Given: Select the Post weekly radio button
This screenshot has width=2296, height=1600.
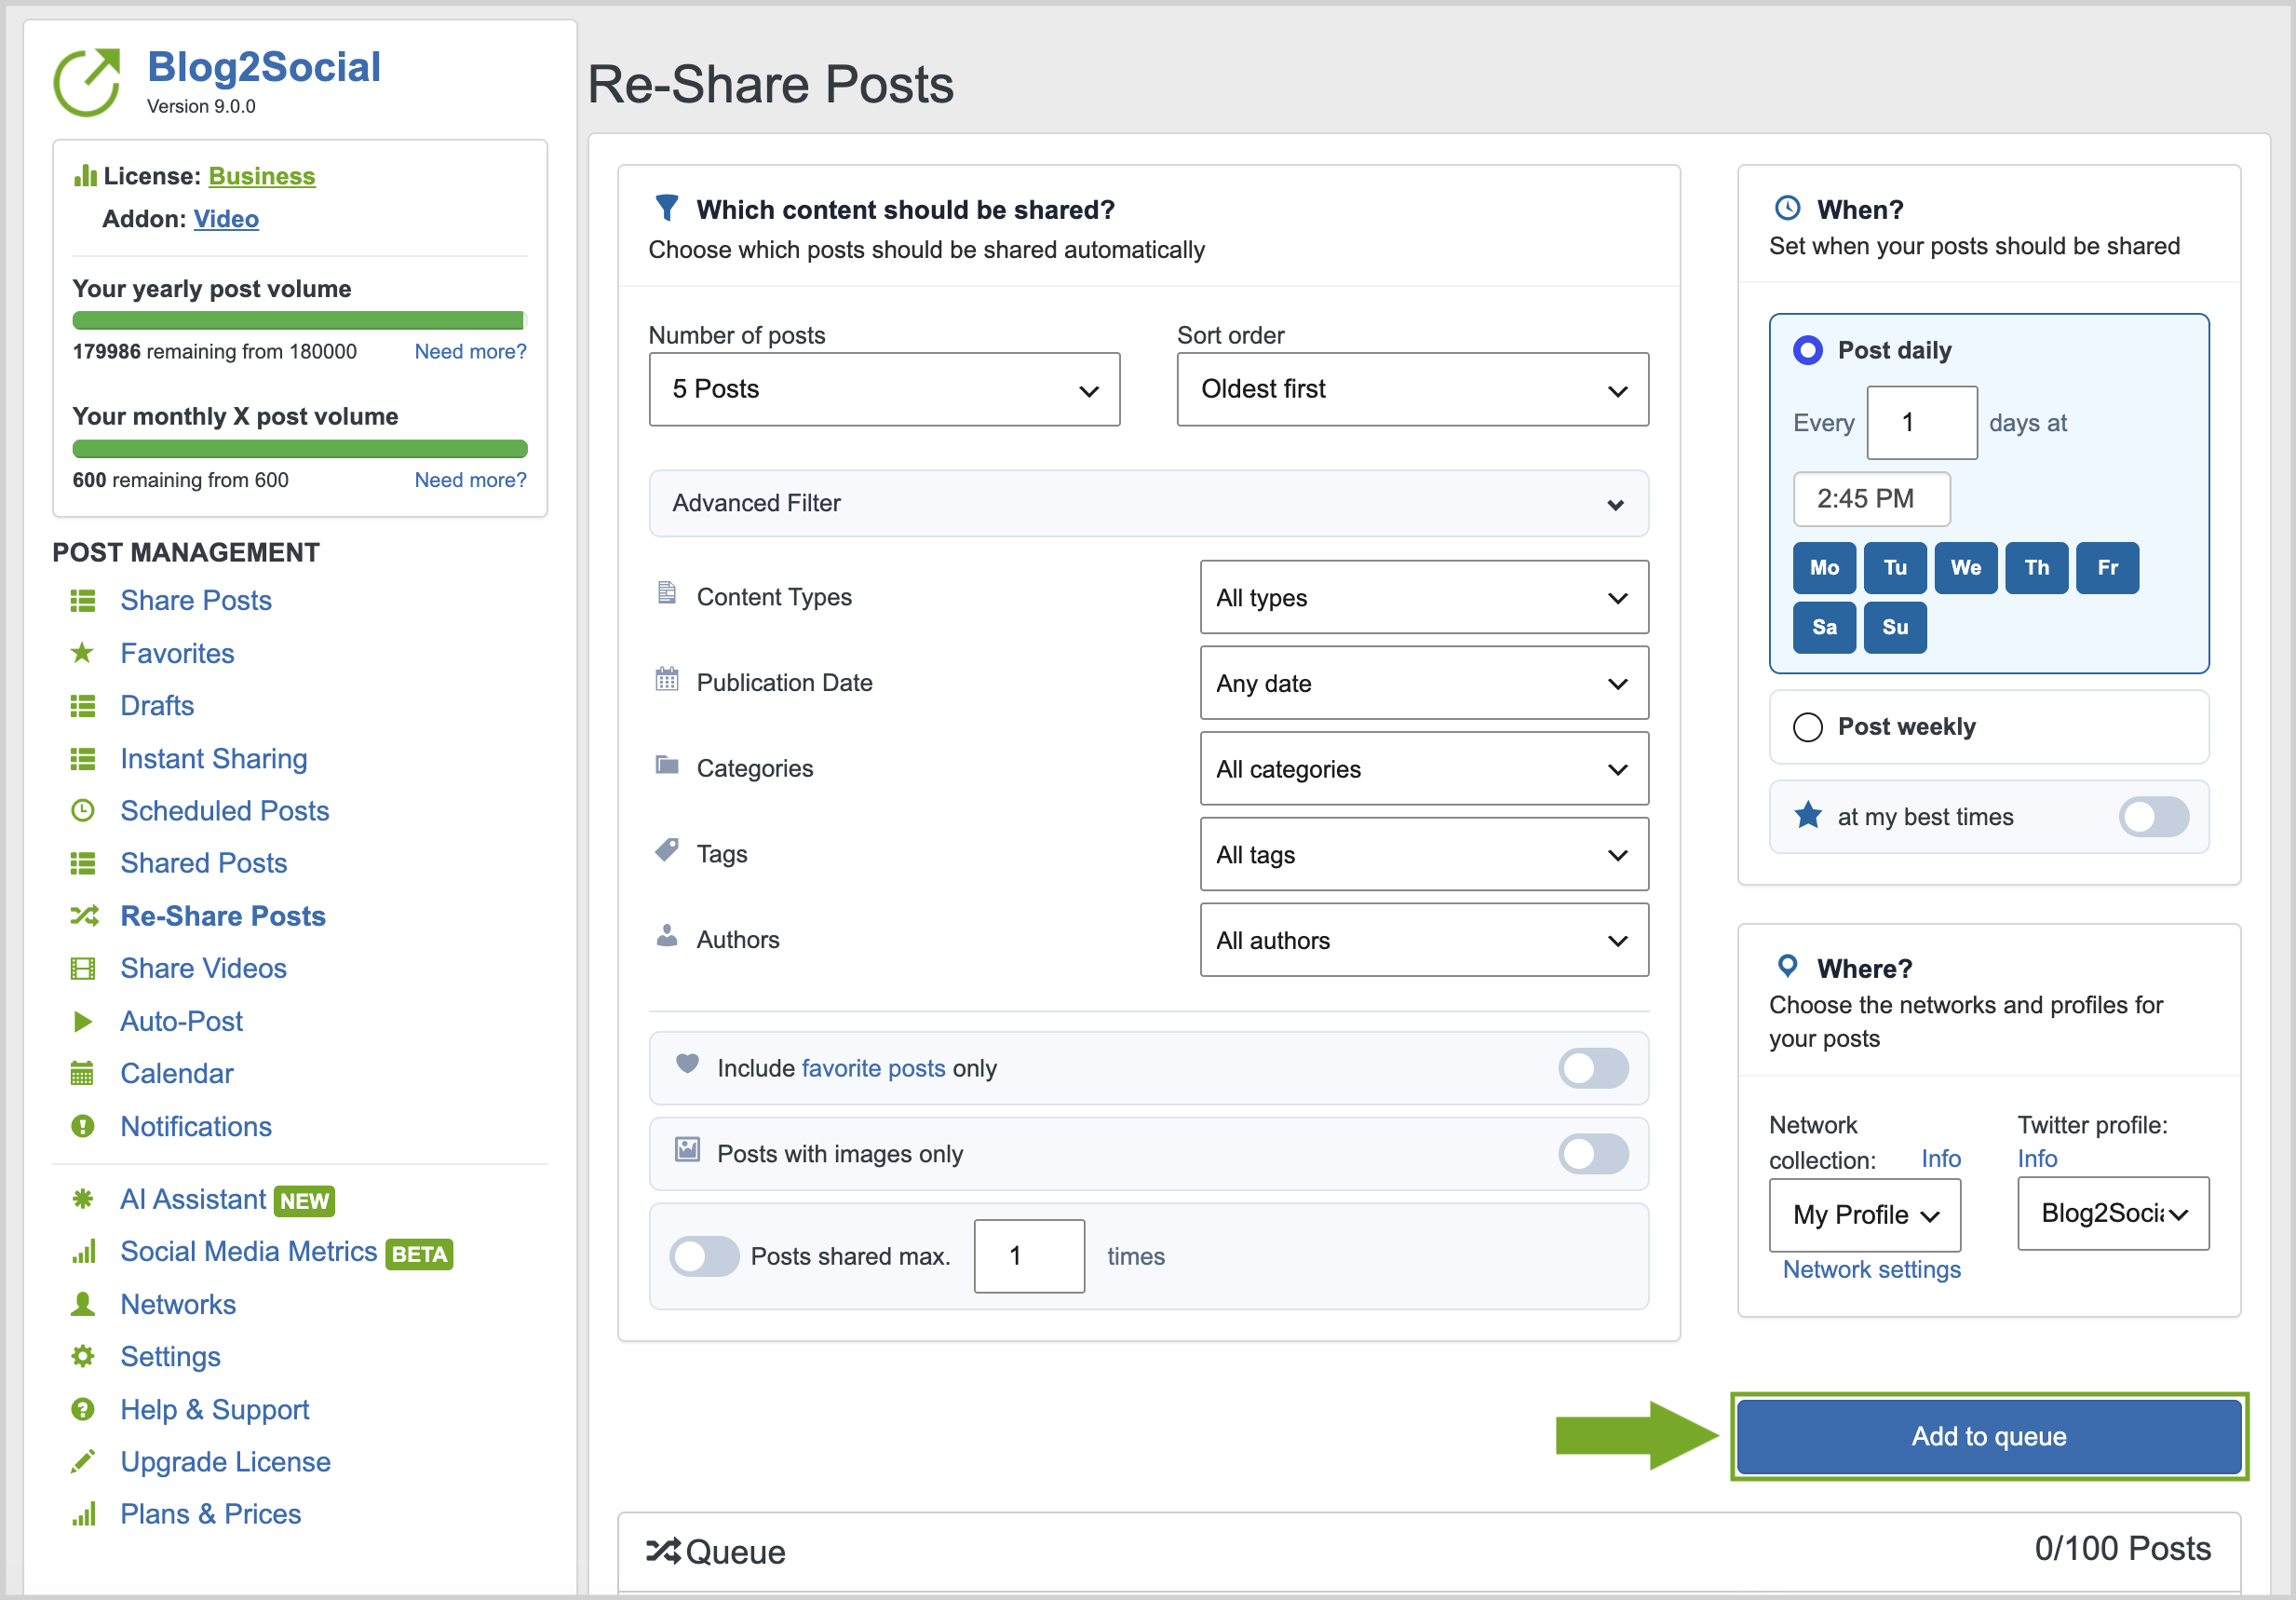Looking at the screenshot, I should pos(1808,727).
